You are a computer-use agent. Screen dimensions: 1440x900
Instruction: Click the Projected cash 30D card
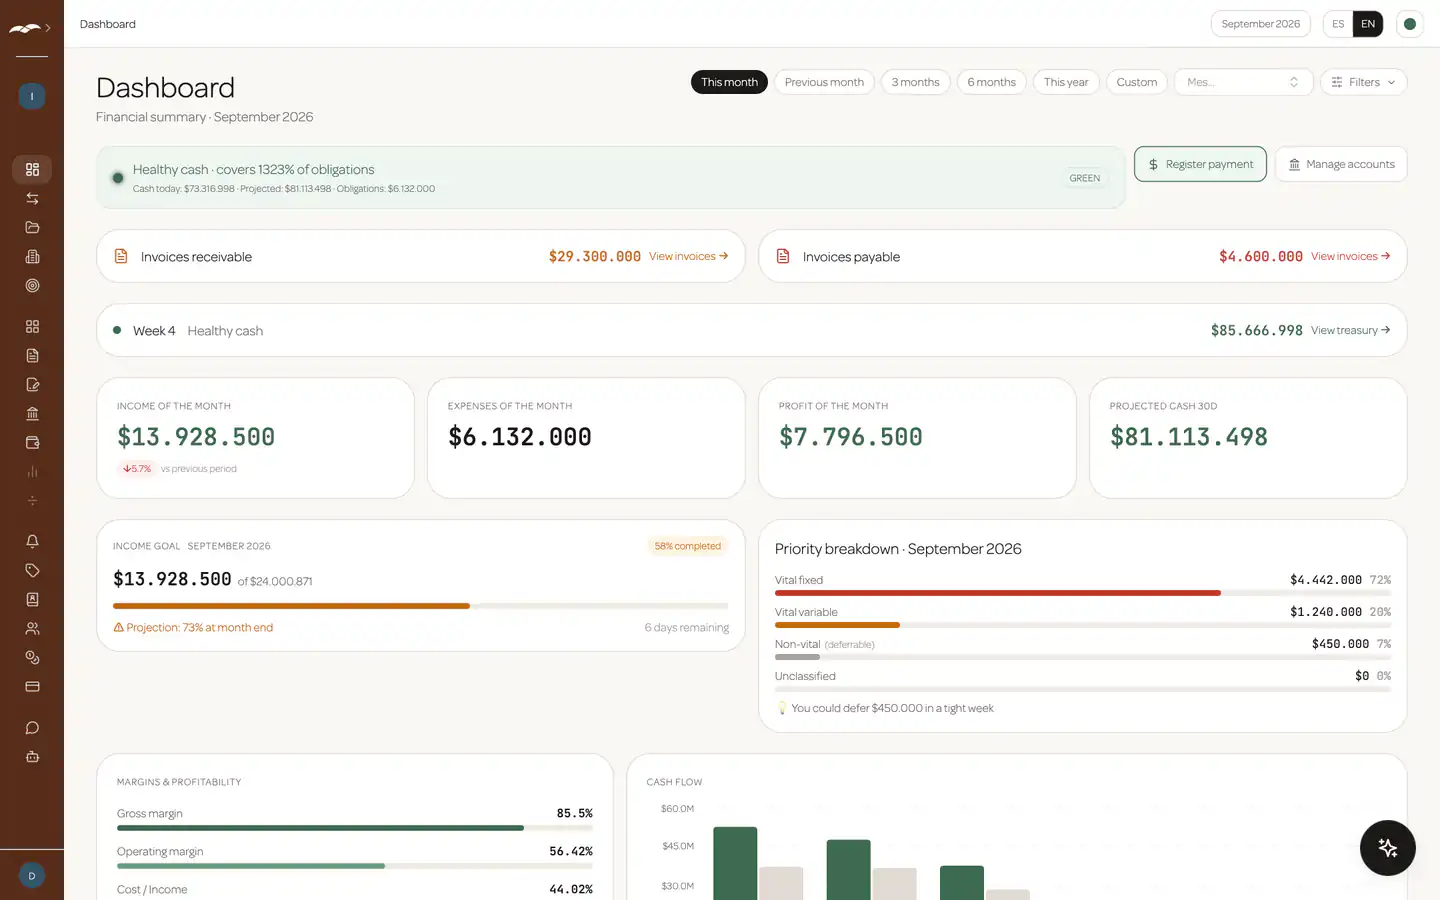pyautogui.click(x=1248, y=438)
